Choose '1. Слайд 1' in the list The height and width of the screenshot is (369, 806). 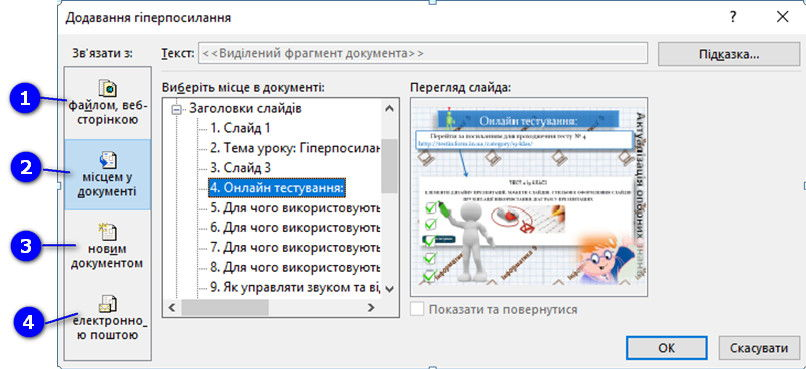[x=240, y=128]
